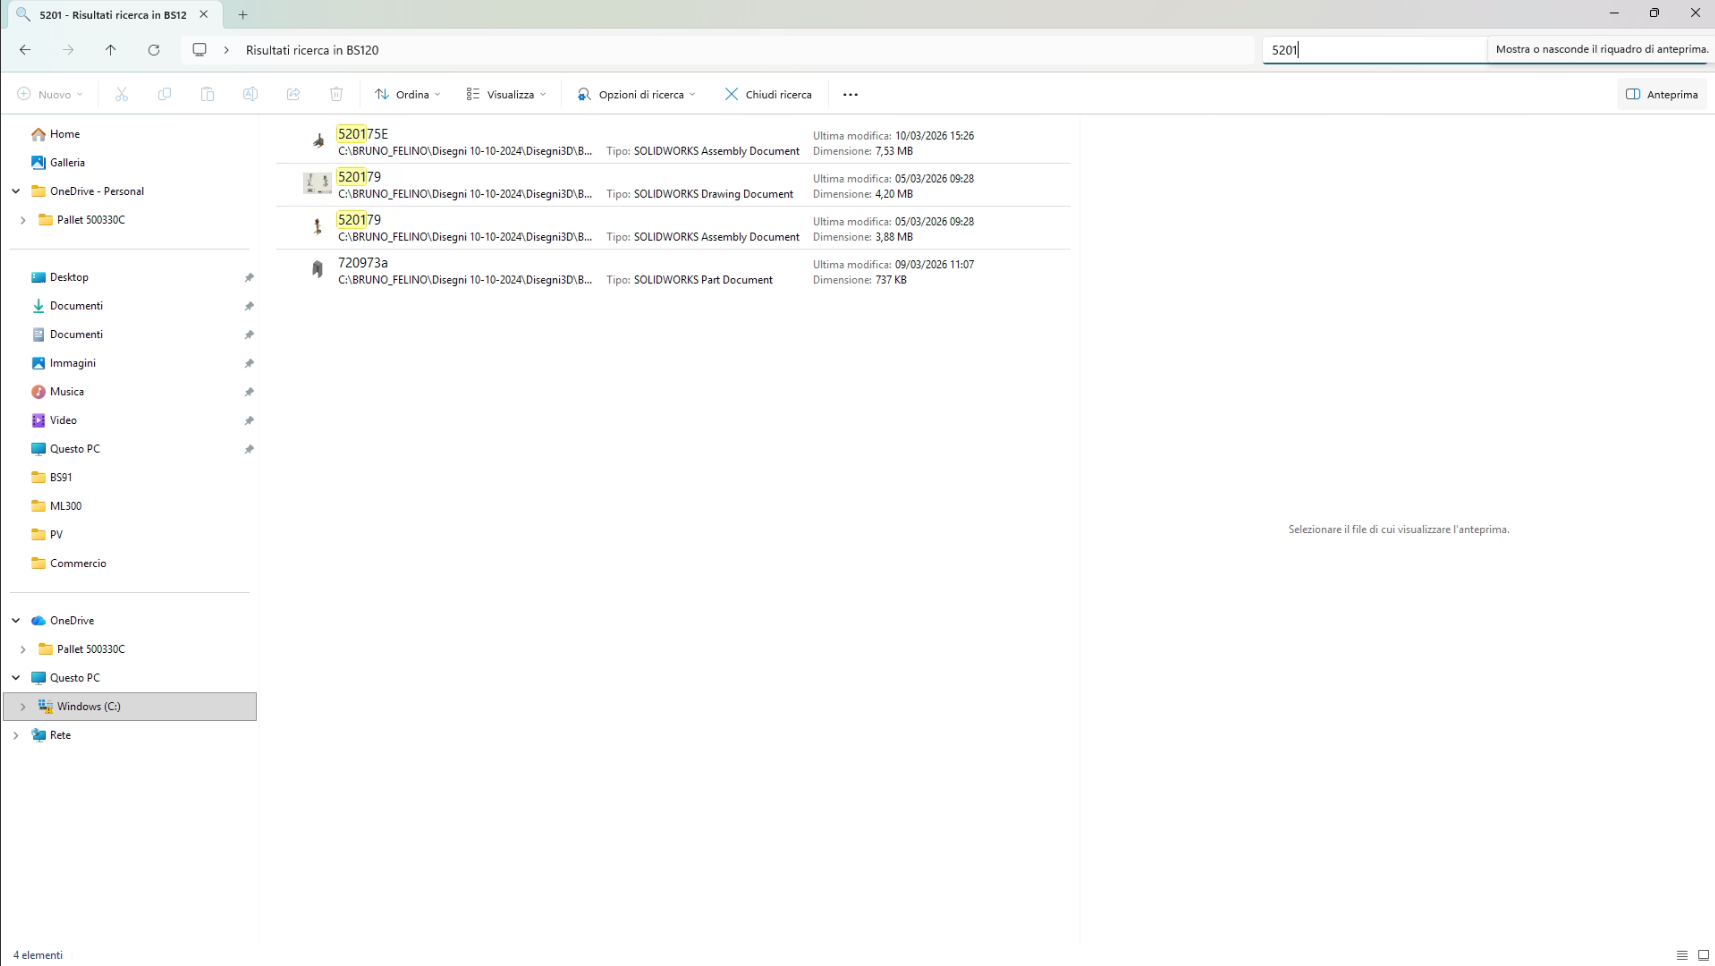Viewport: 1715px width, 966px height.
Task: Select the 720973a part file icon
Action: [x=318, y=271]
